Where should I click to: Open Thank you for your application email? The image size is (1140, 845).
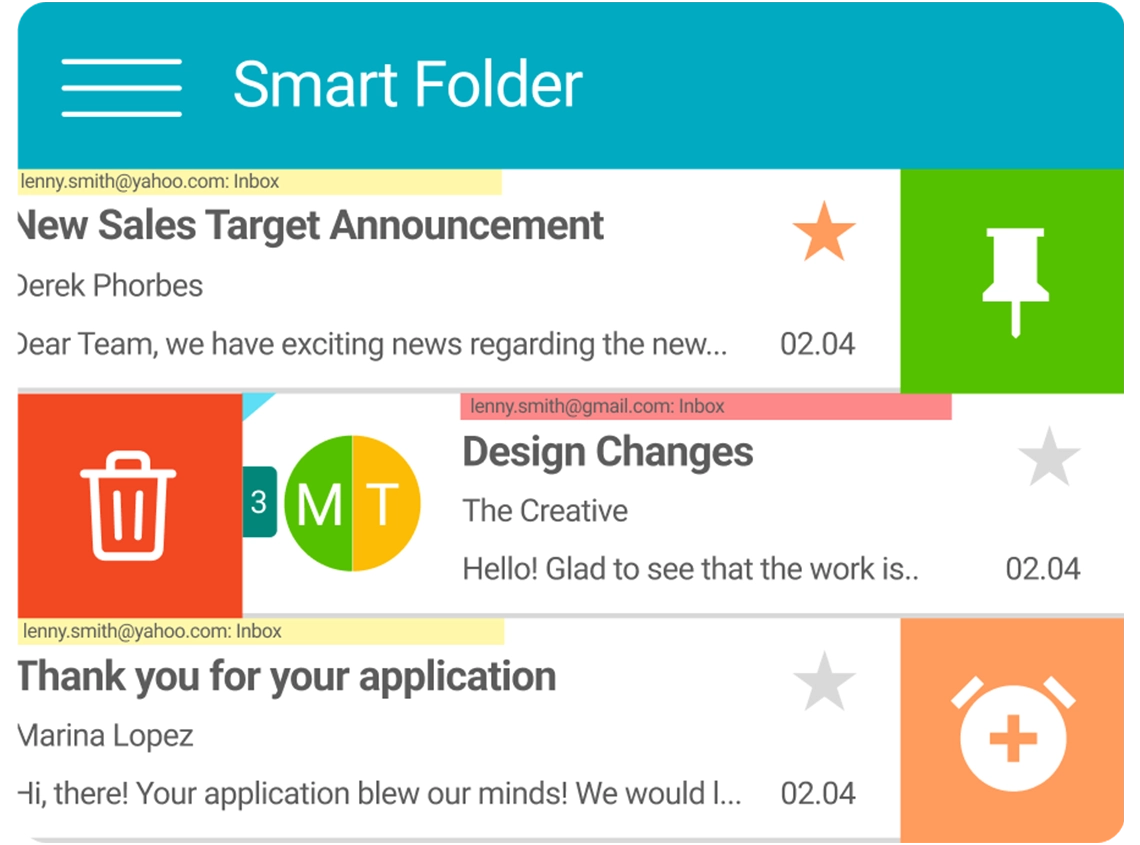286,677
